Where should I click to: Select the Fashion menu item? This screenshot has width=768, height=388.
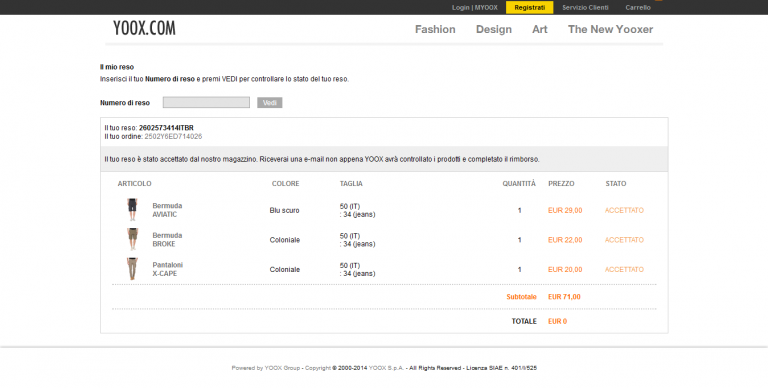pos(435,29)
